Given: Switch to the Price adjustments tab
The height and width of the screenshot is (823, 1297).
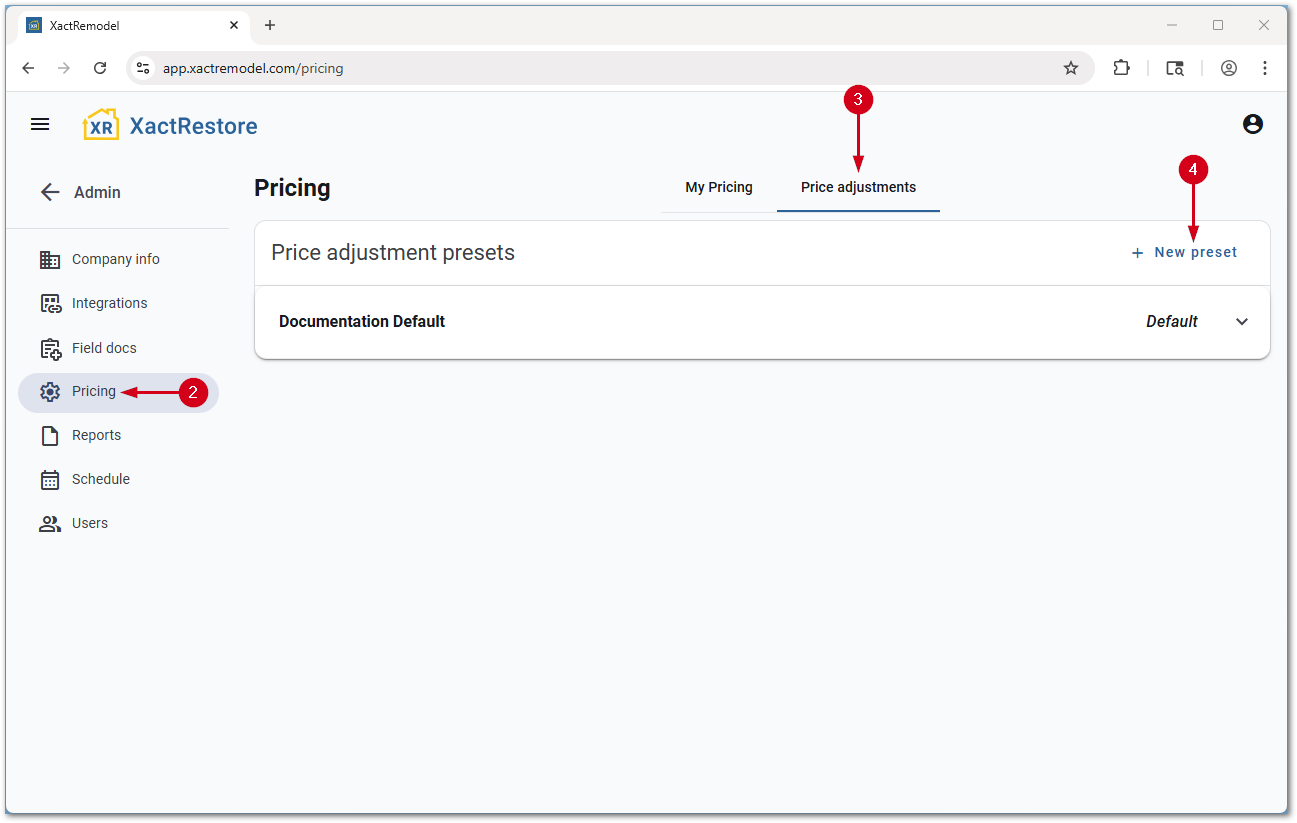Looking at the screenshot, I should [858, 187].
